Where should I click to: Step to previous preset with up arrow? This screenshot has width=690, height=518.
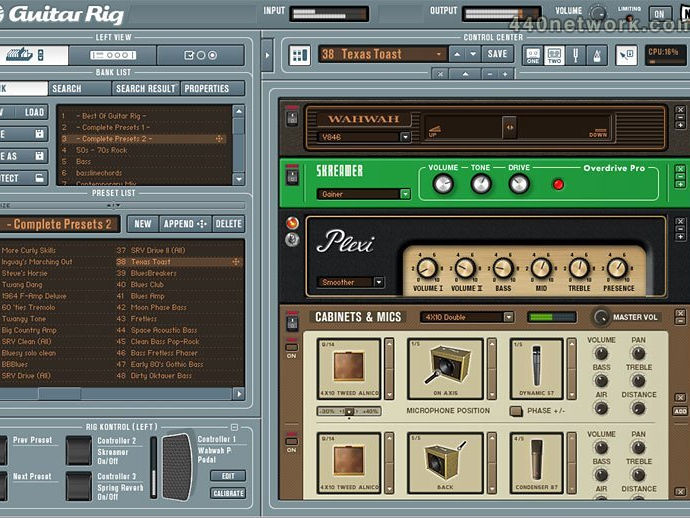point(457,54)
